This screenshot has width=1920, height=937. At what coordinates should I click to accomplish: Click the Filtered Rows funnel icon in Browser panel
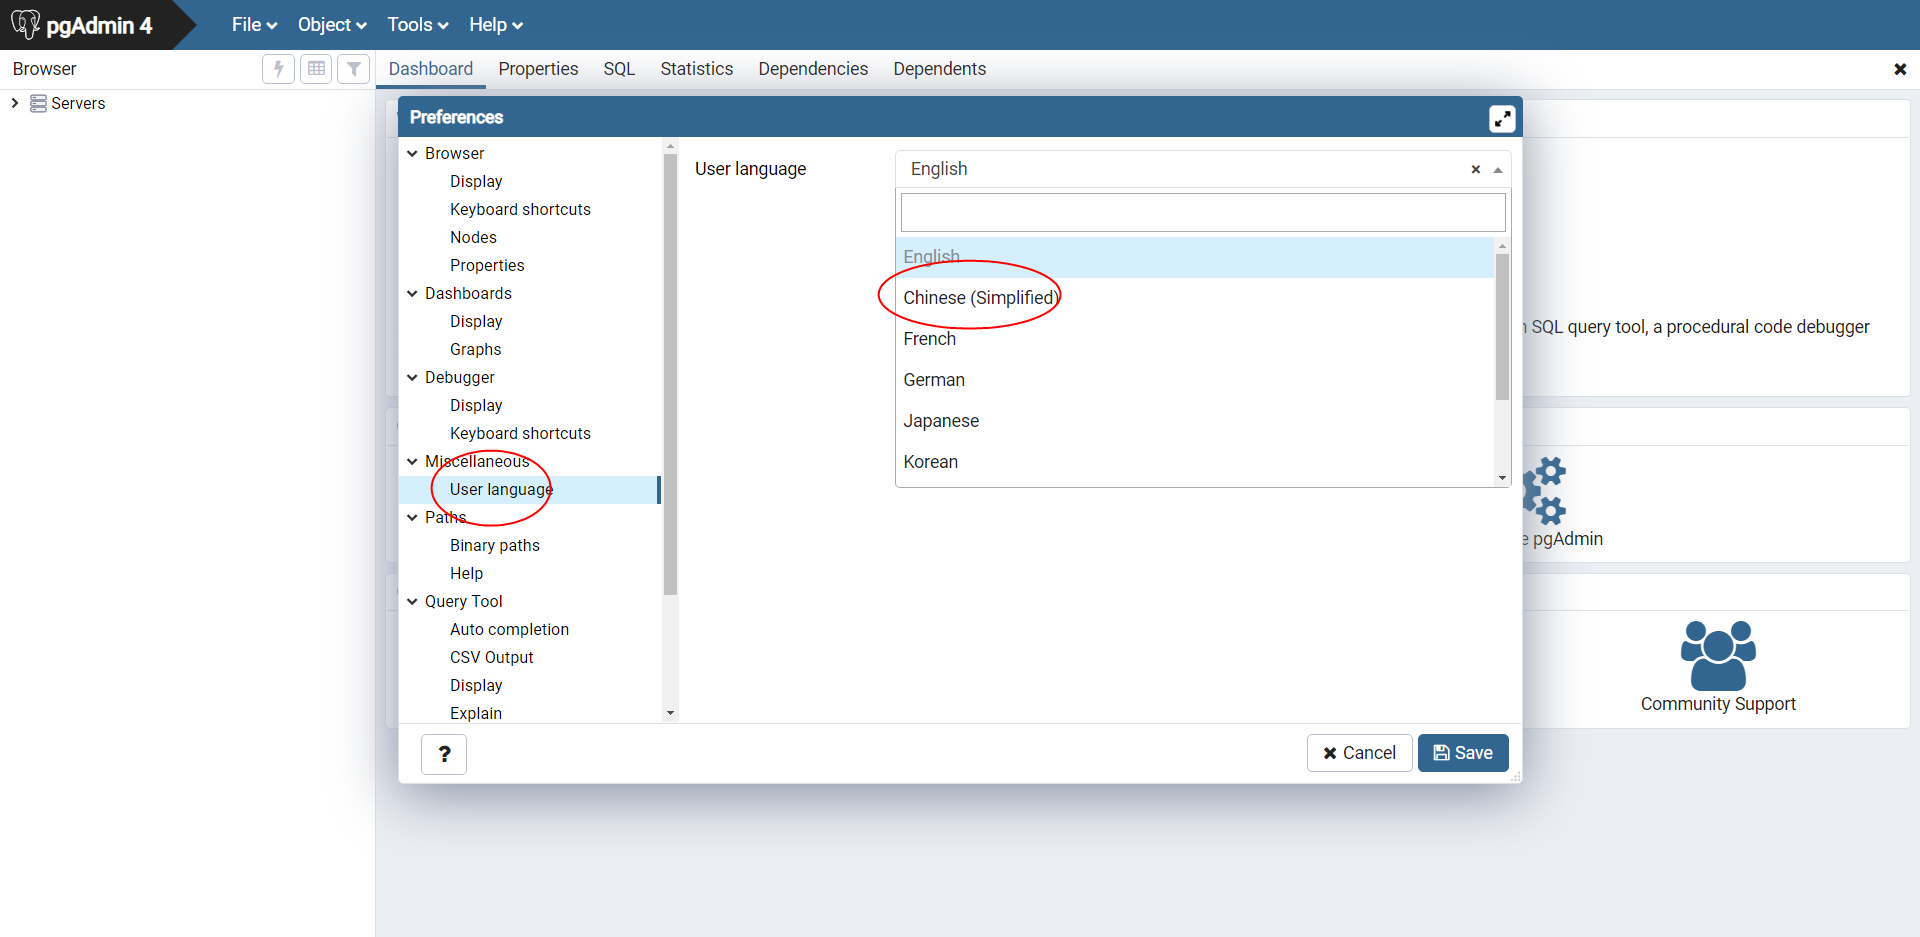click(x=354, y=69)
